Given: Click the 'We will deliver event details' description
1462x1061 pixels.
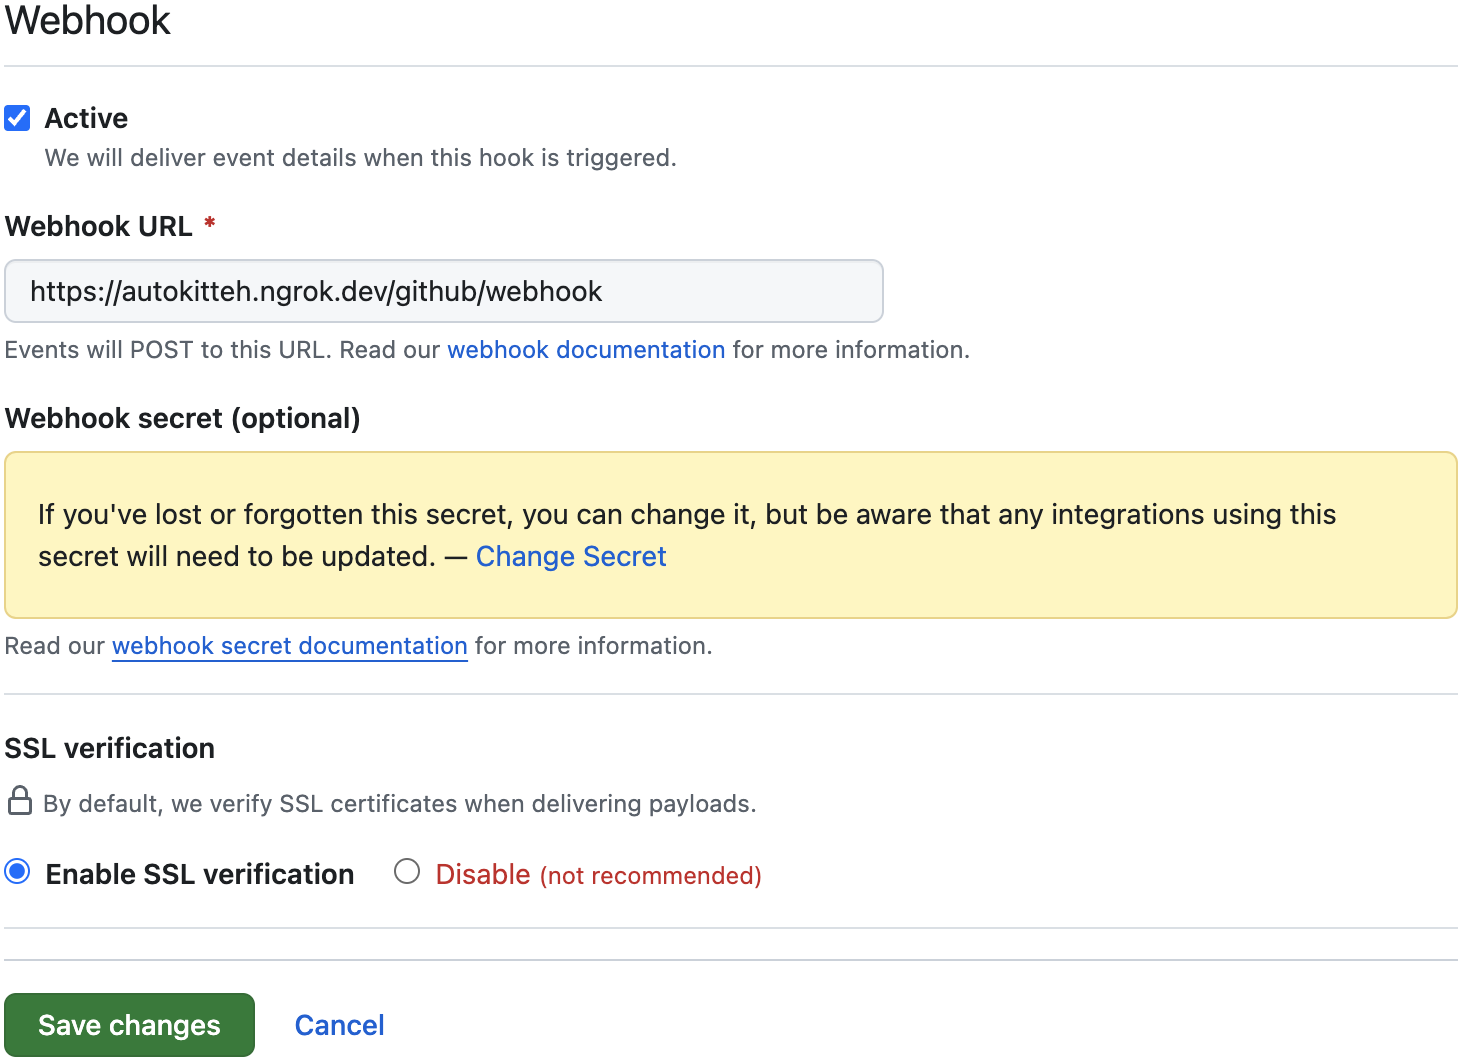Looking at the screenshot, I should 361,158.
